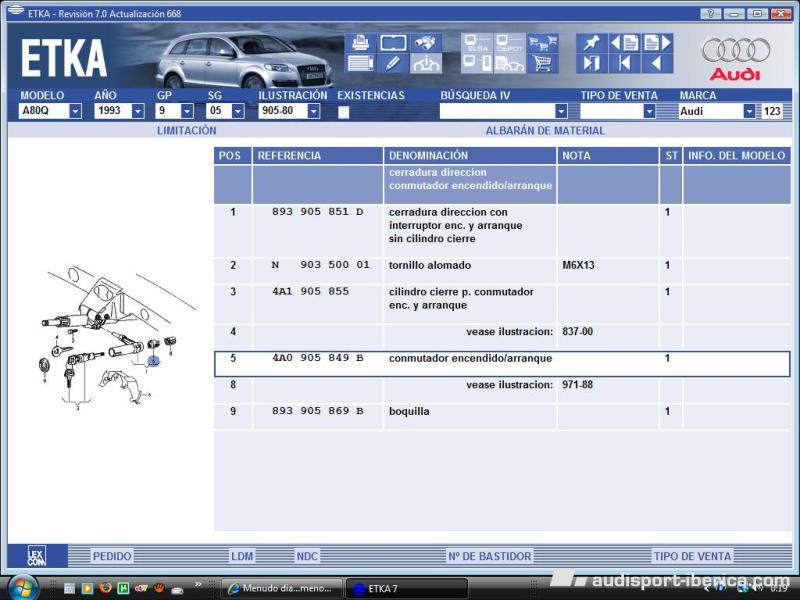Viewport: 800px width, 600px height.
Task: Click the PEDIDO status bar item
Action: (x=112, y=556)
